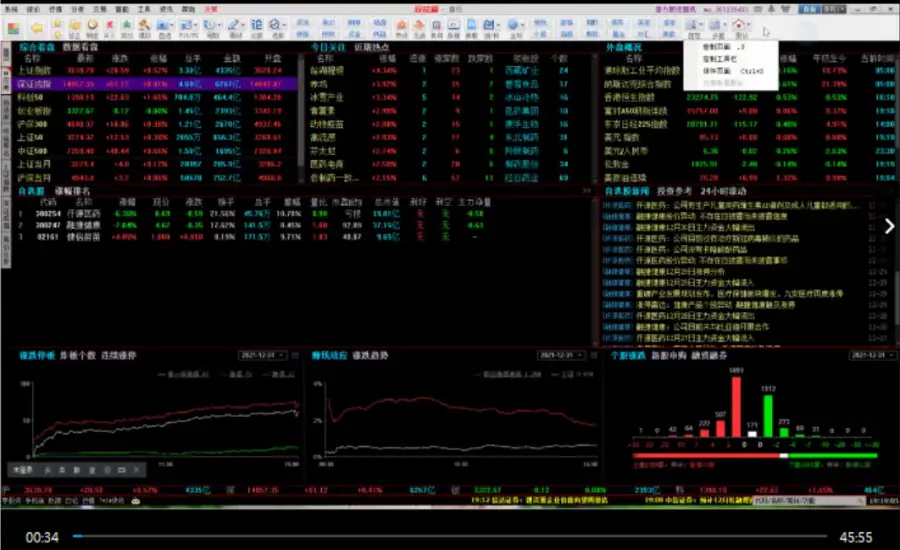Switch to the 数据看盘 tab
The height and width of the screenshot is (550, 900).
81,47
